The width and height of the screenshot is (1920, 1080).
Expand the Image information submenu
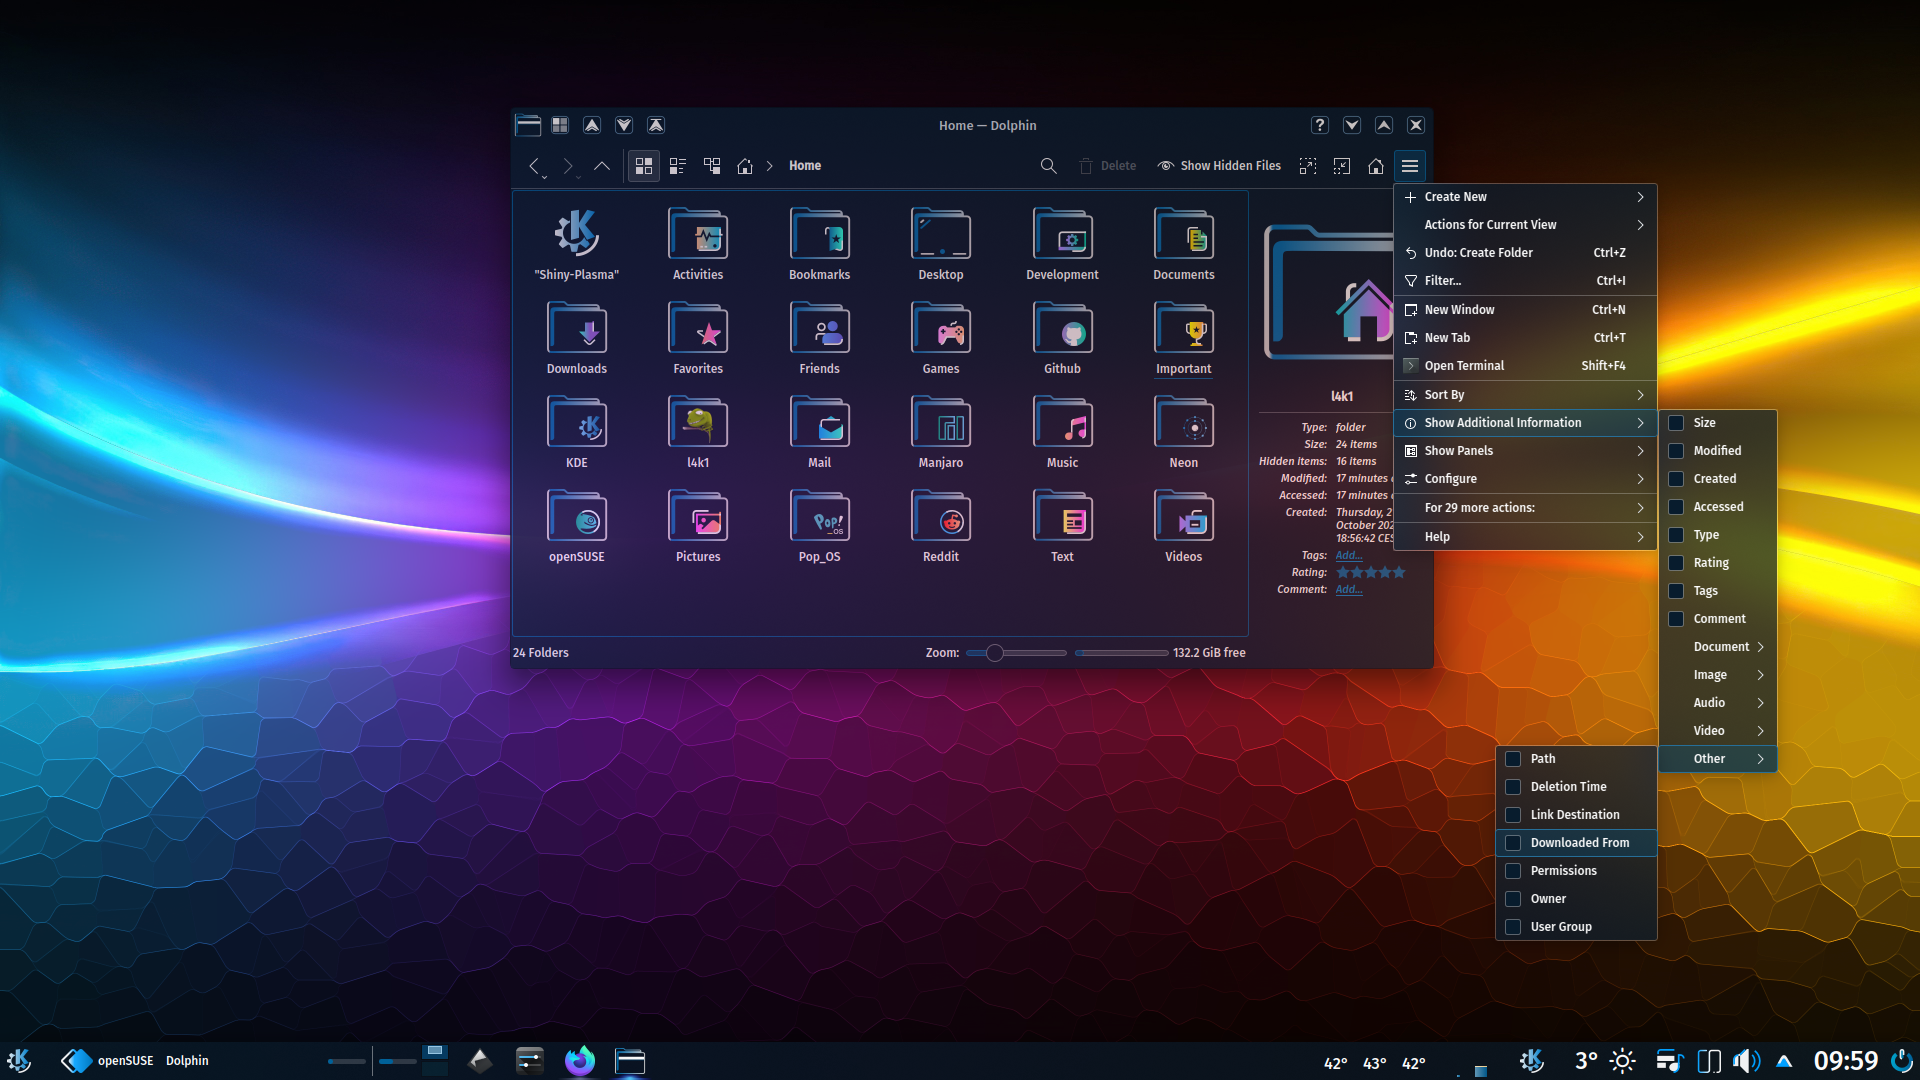pyautogui.click(x=1717, y=675)
